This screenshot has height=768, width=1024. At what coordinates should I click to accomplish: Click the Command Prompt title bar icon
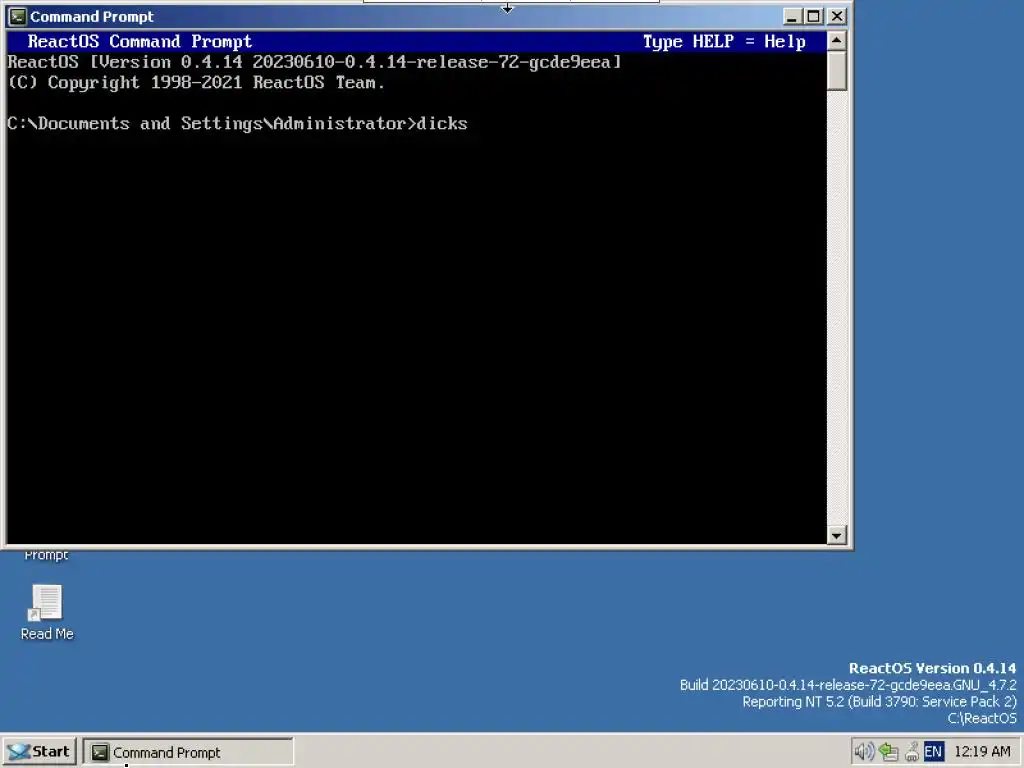coord(18,16)
